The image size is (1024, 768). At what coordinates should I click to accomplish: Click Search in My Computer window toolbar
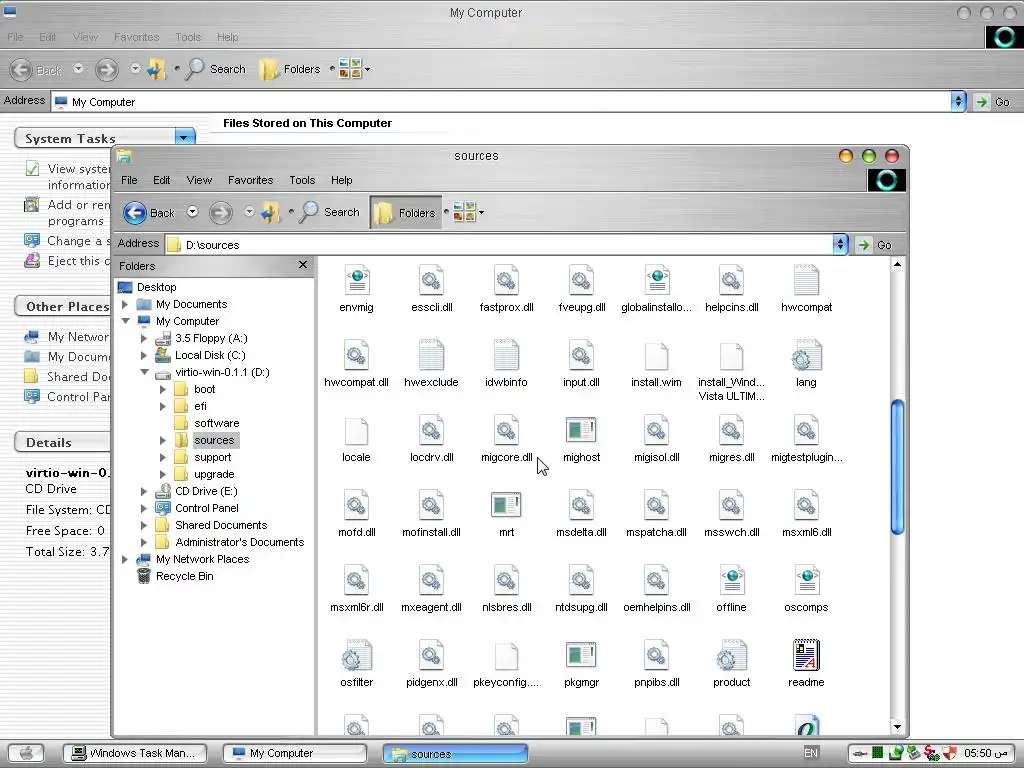[x=216, y=69]
